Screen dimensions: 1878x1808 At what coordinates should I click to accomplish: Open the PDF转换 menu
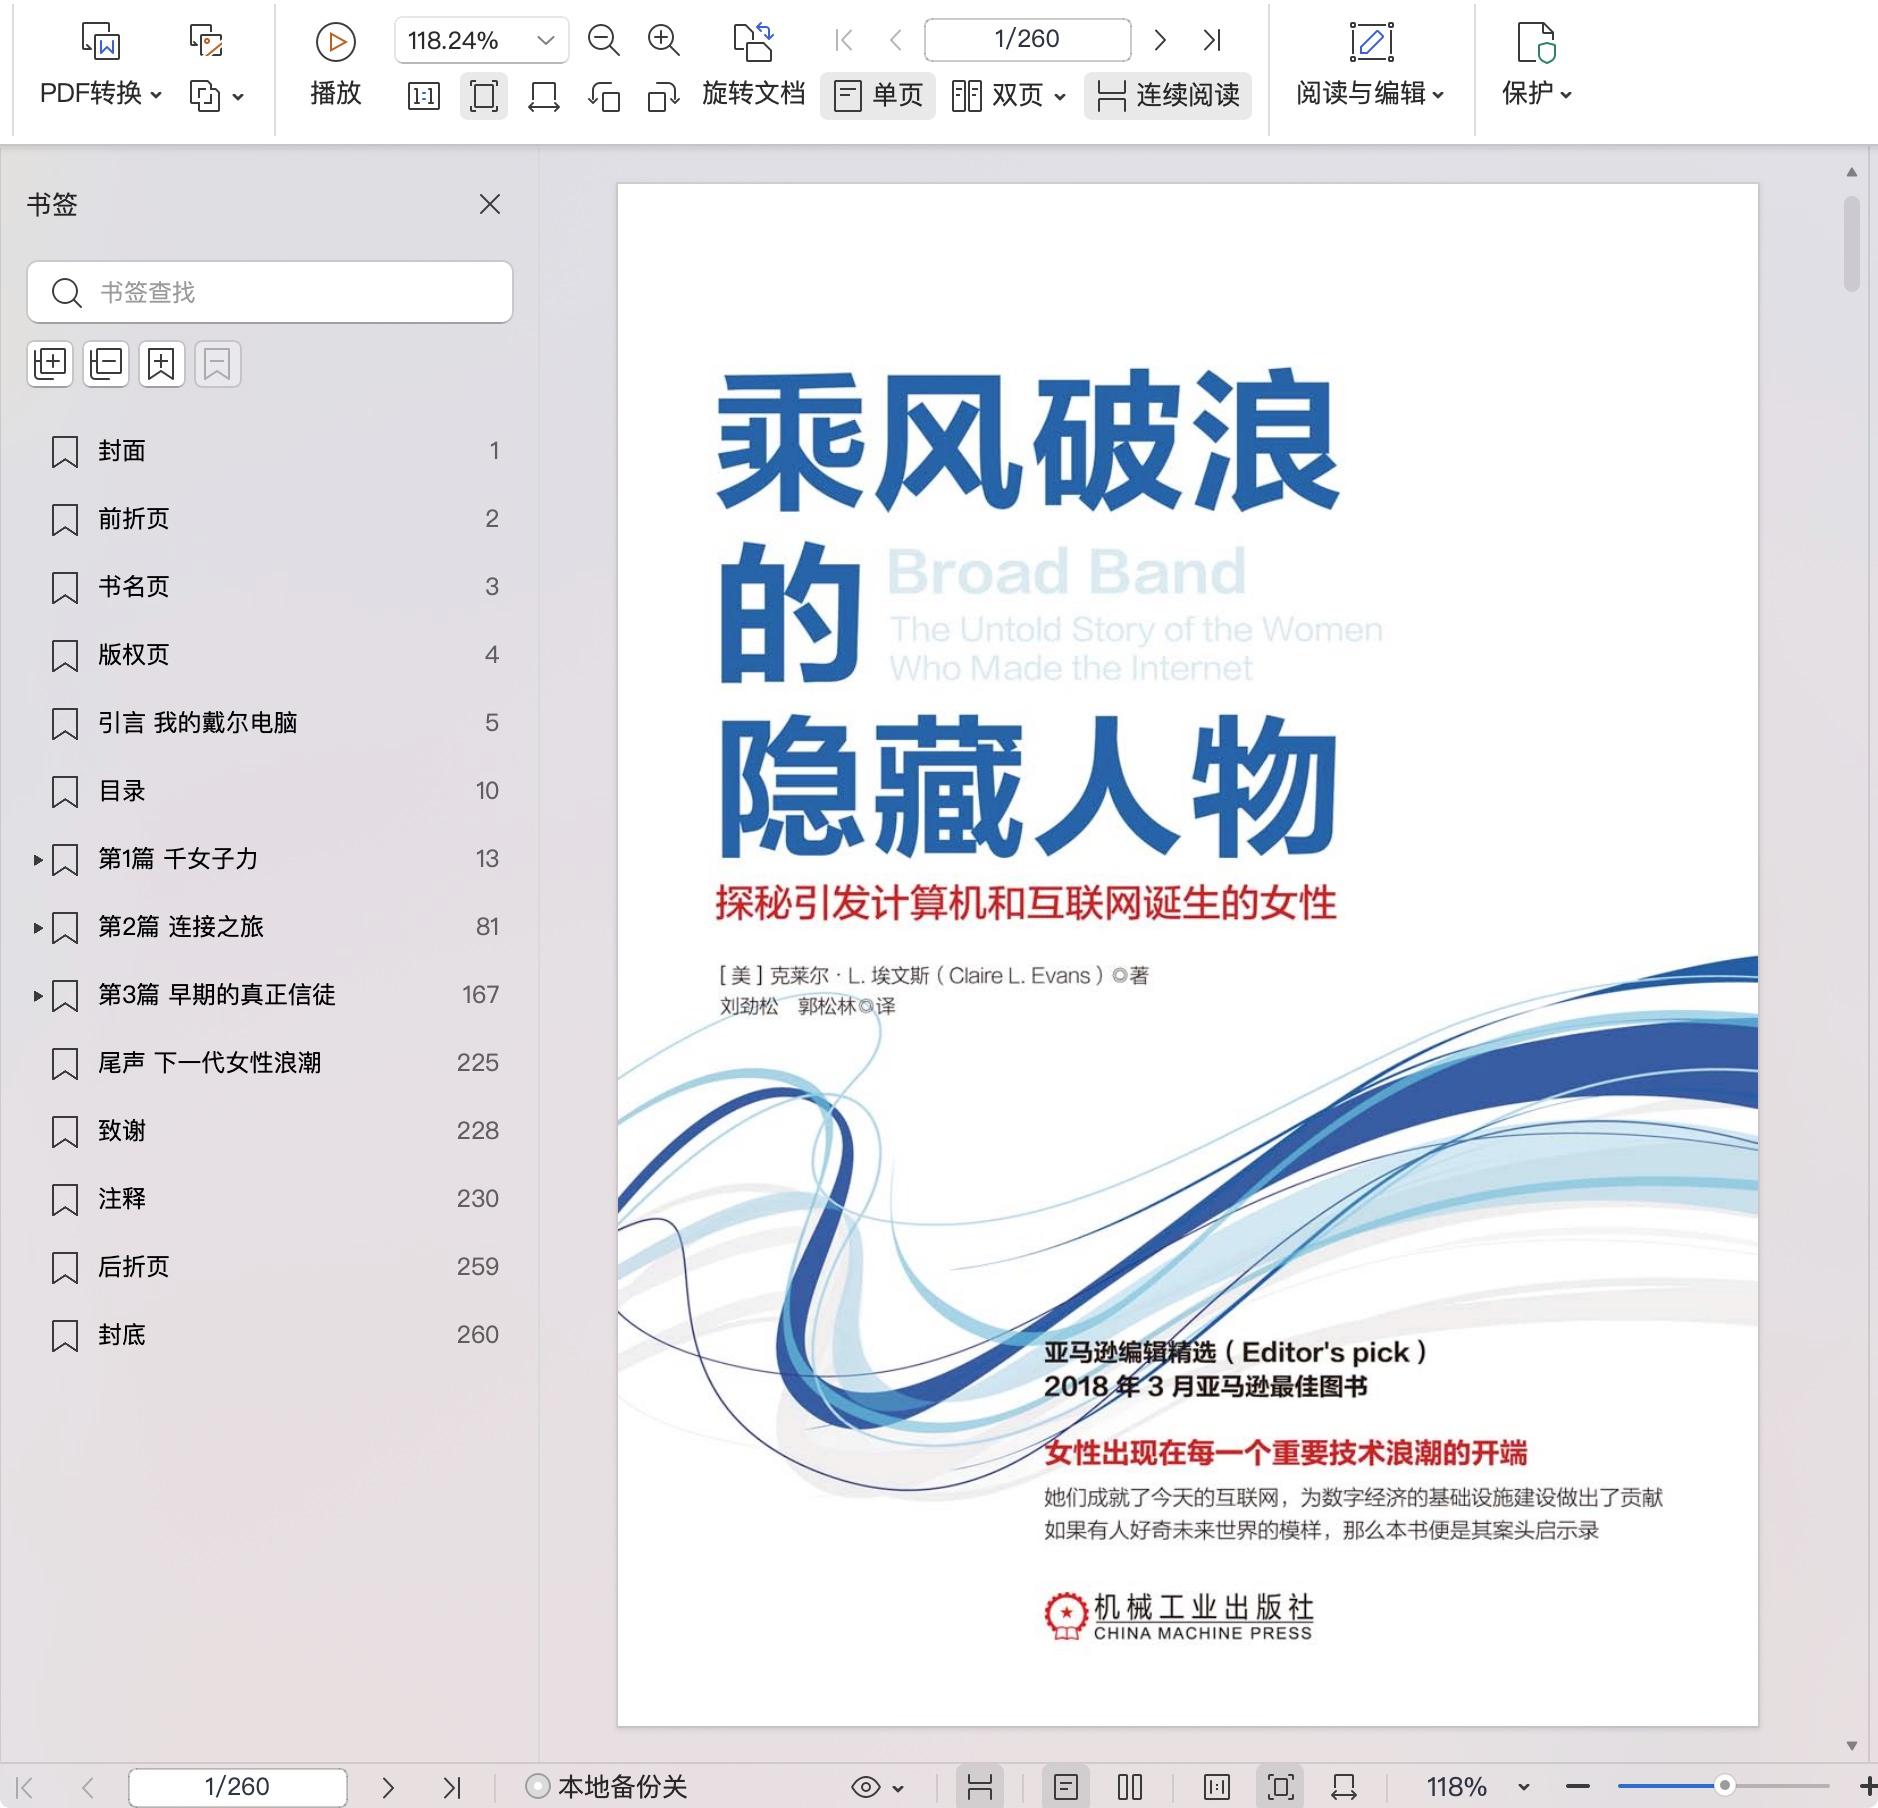pyautogui.click(x=100, y=94)
